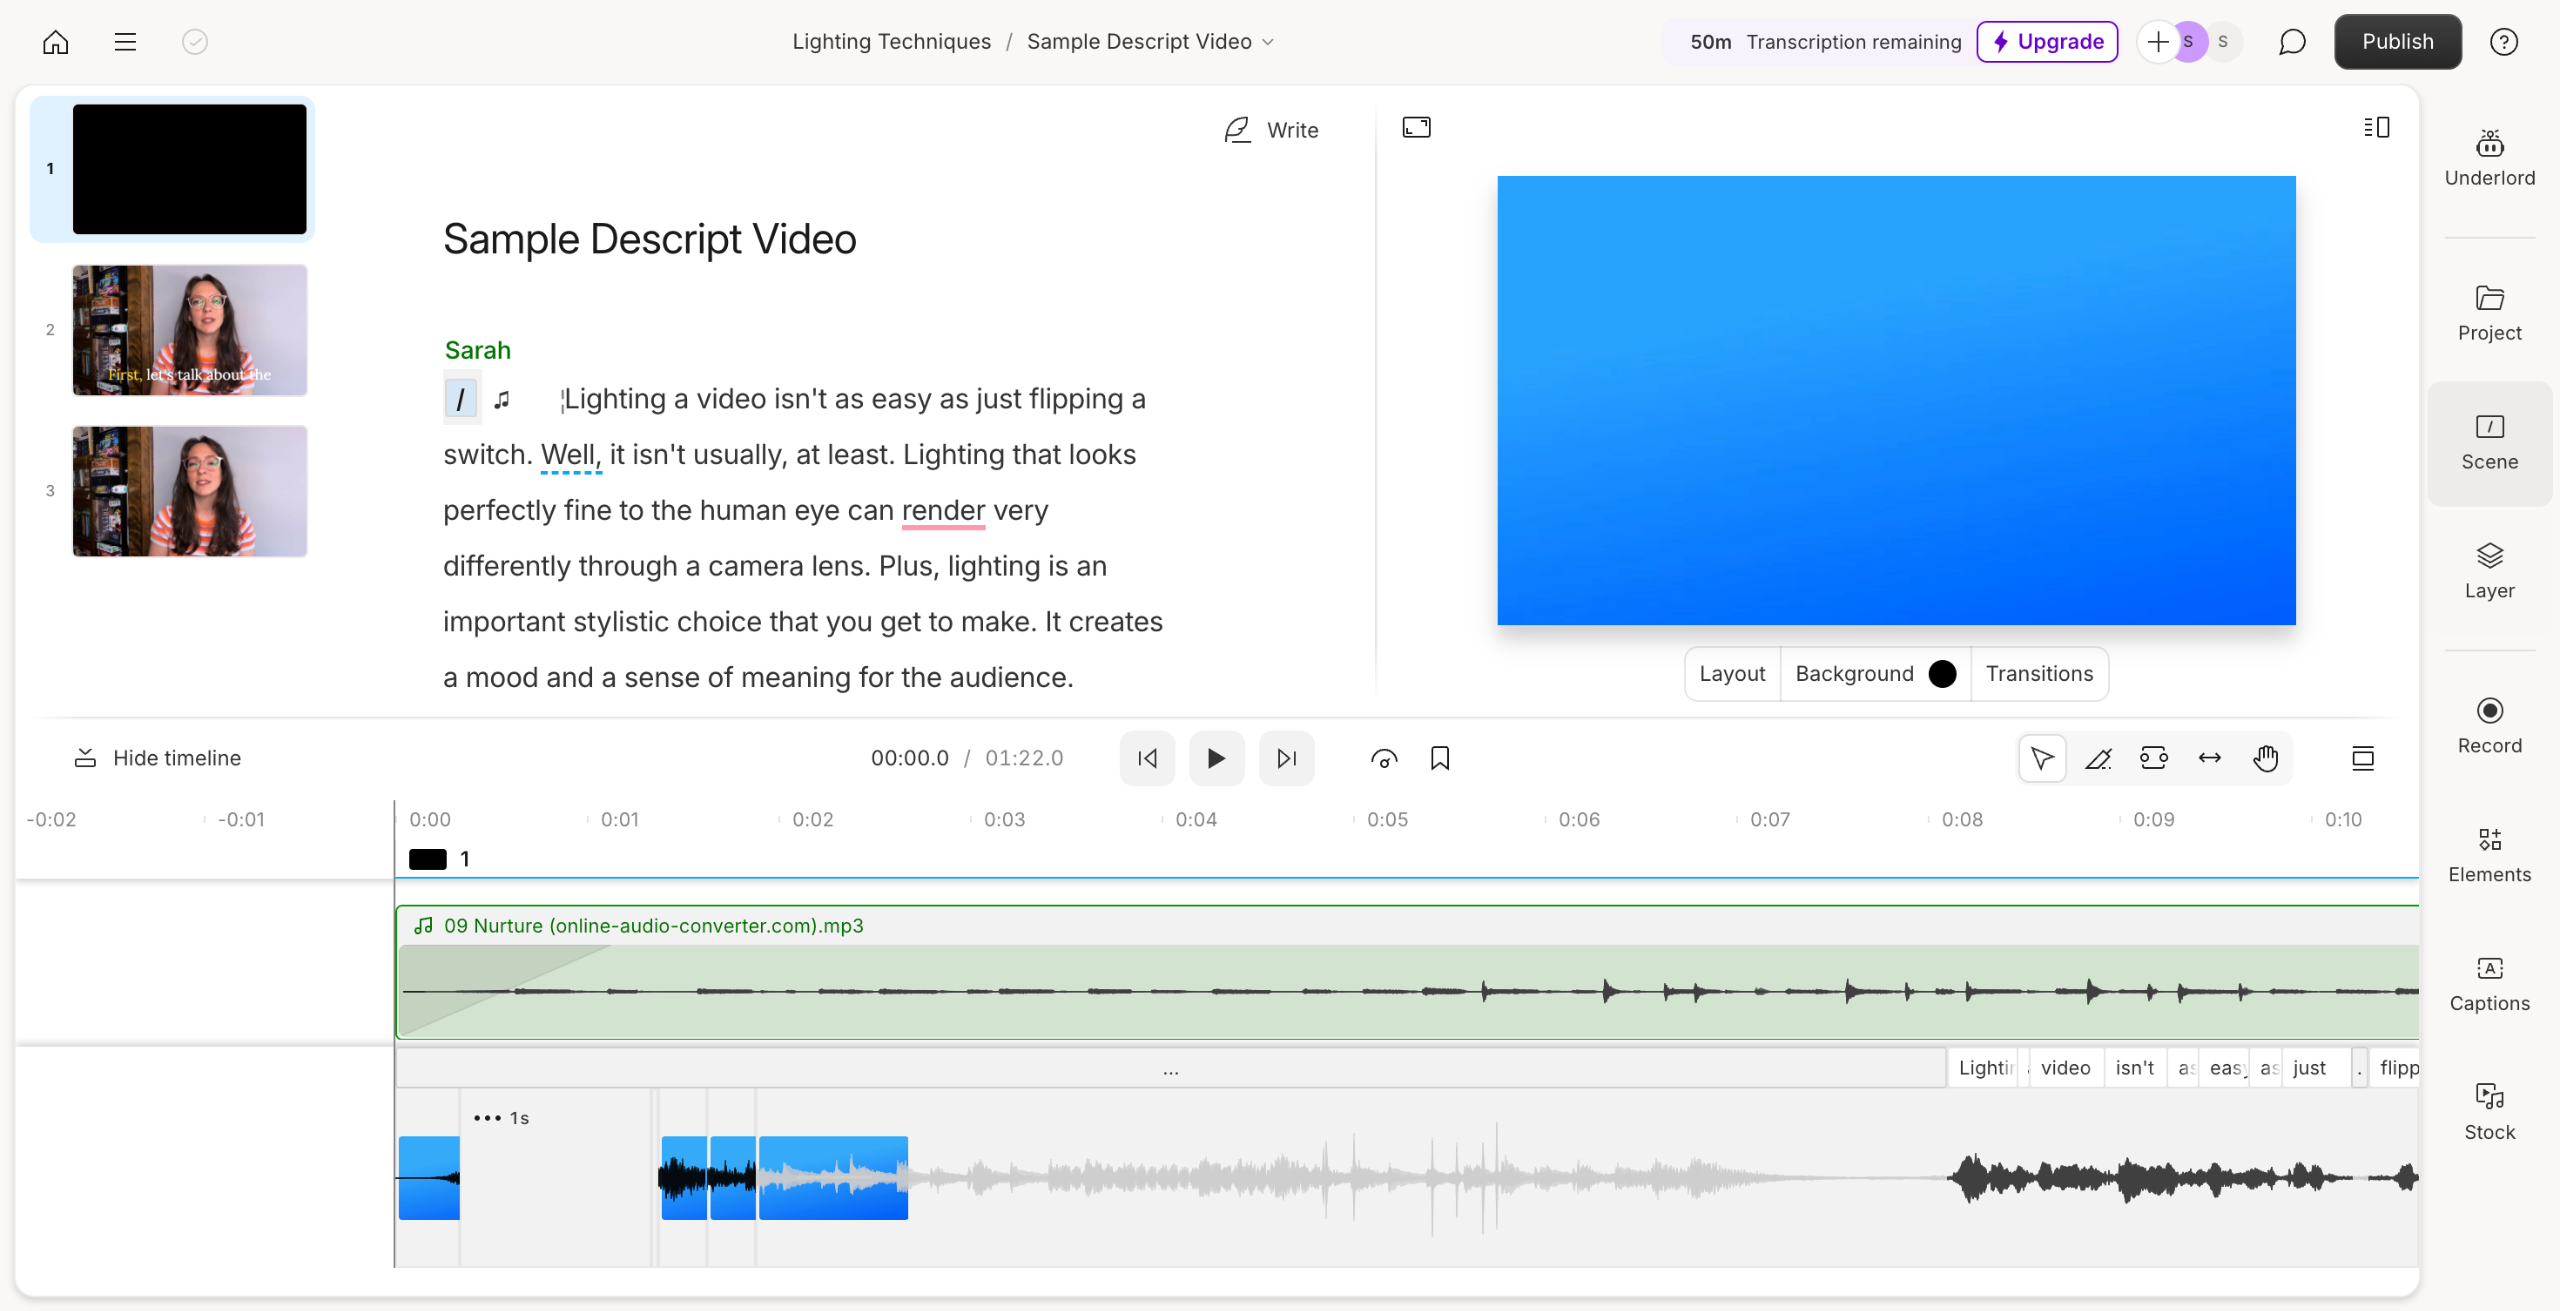Hide the timeline panel

[158, 758]
